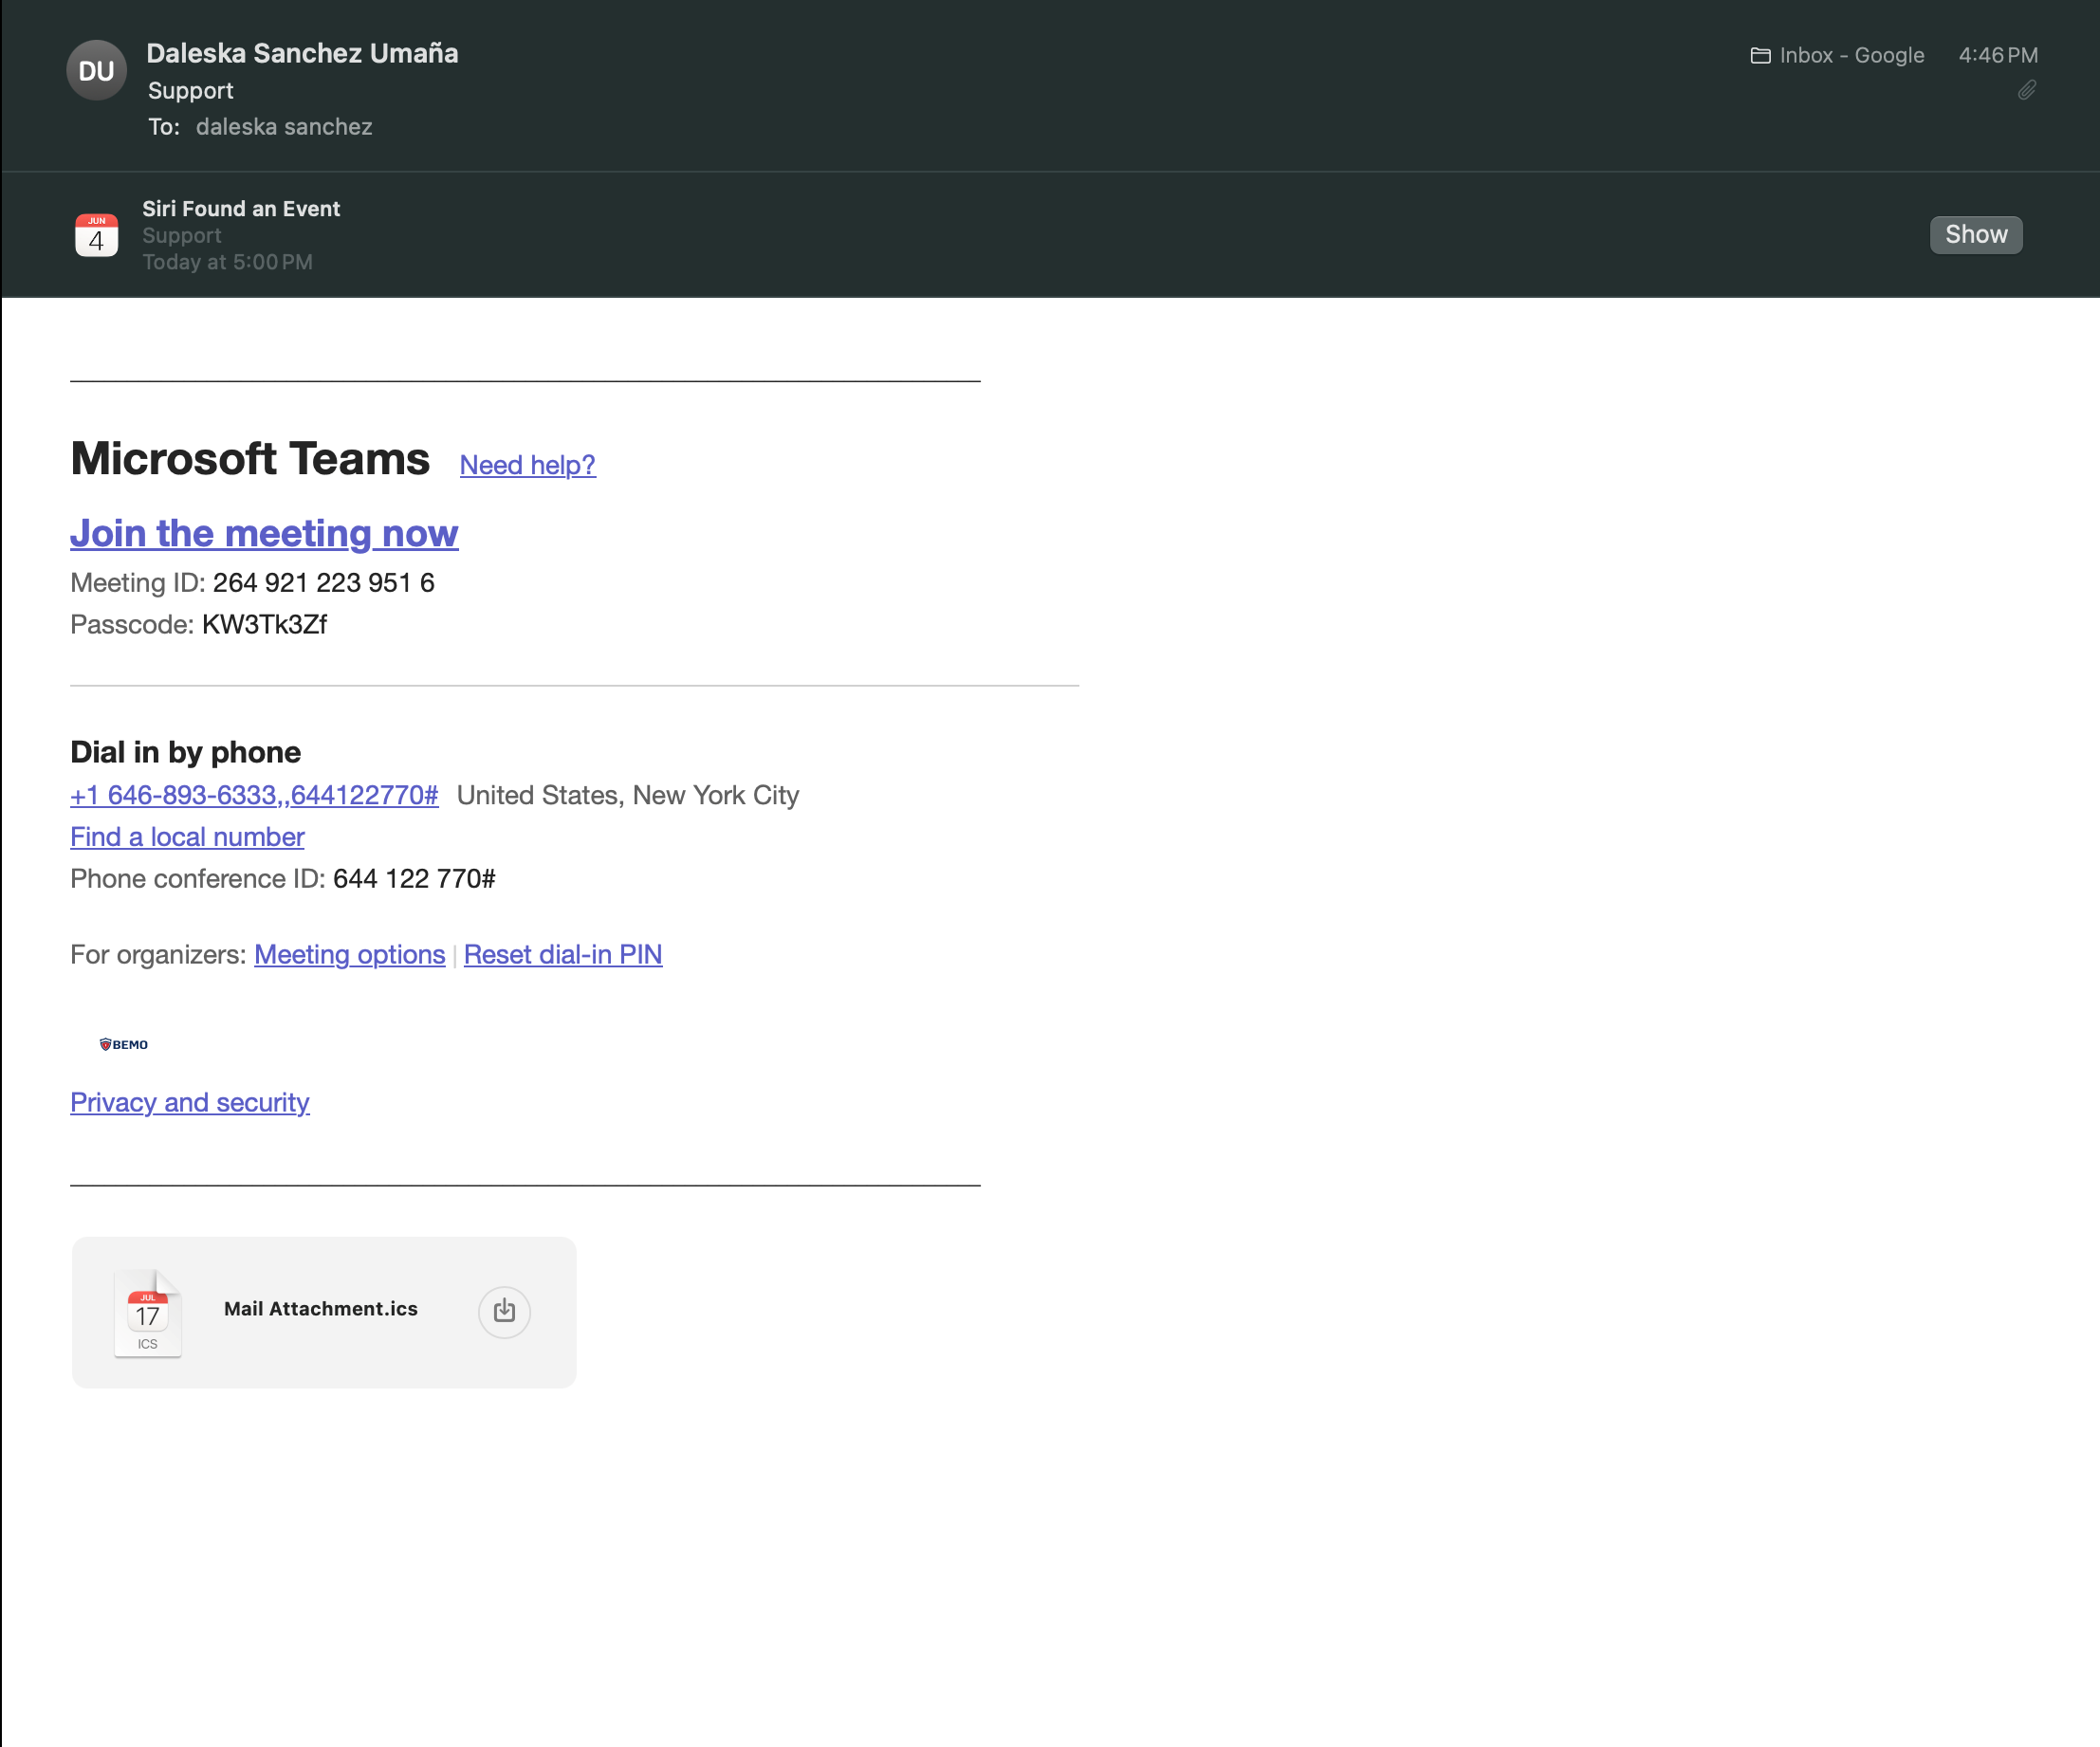Image resolution: width=2100 pixels, height=1747 pixels.
Task: Join the meeting now link
Action: pyautogui.click(x=264, y=533)
